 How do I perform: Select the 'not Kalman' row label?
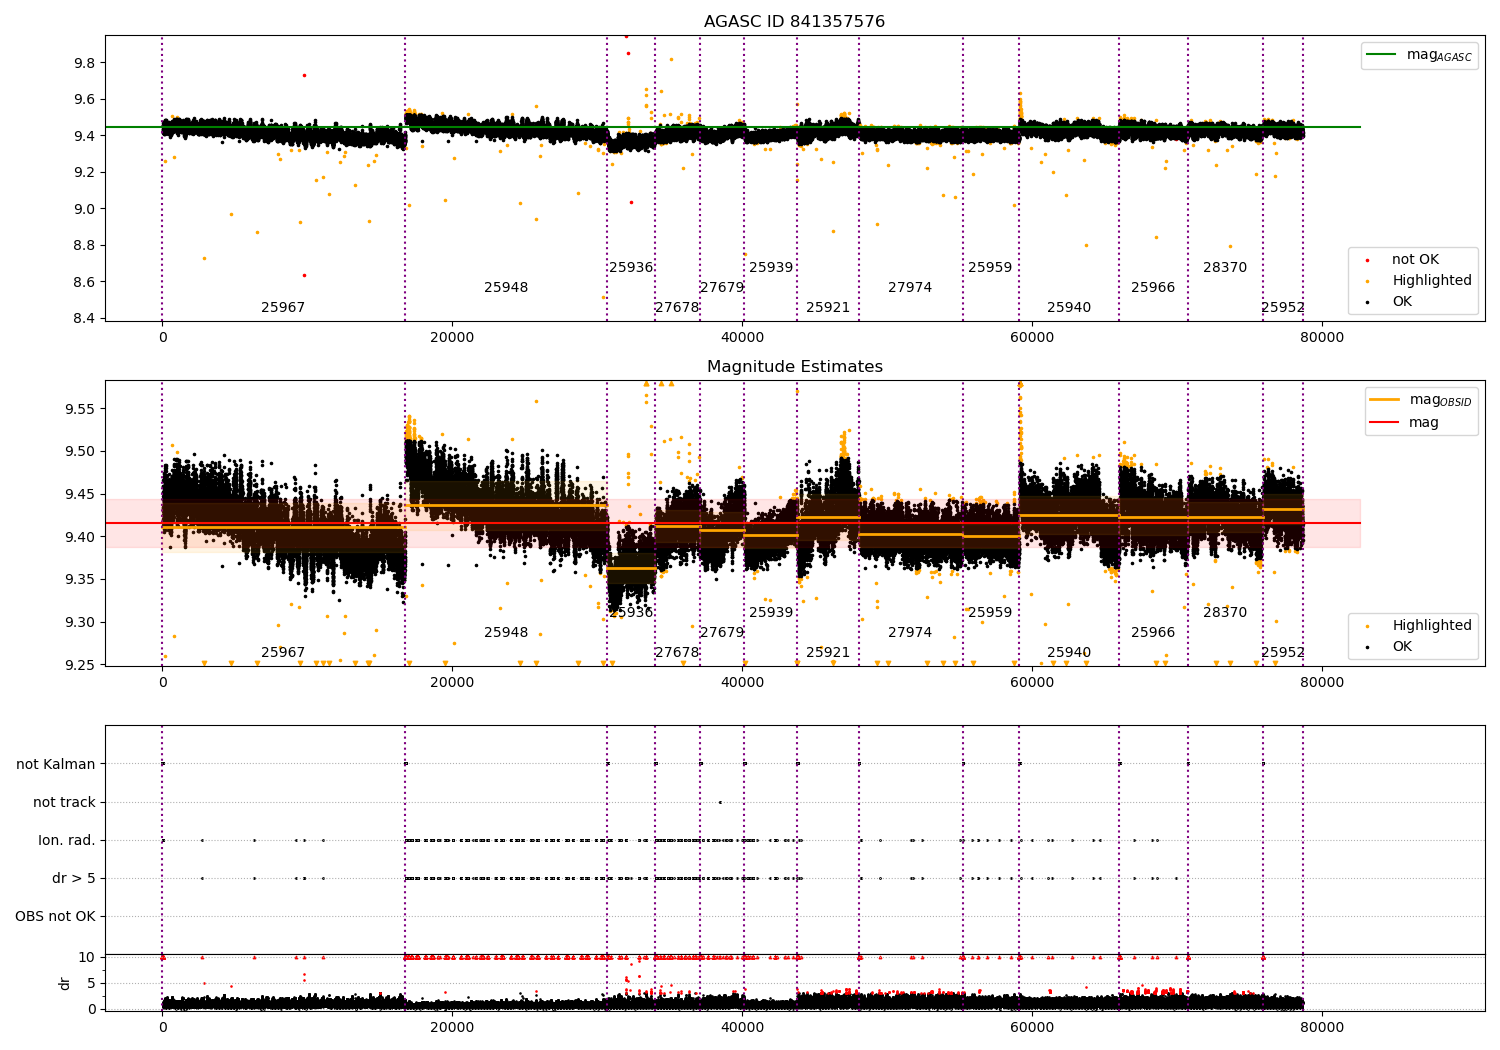pos(56,765)
